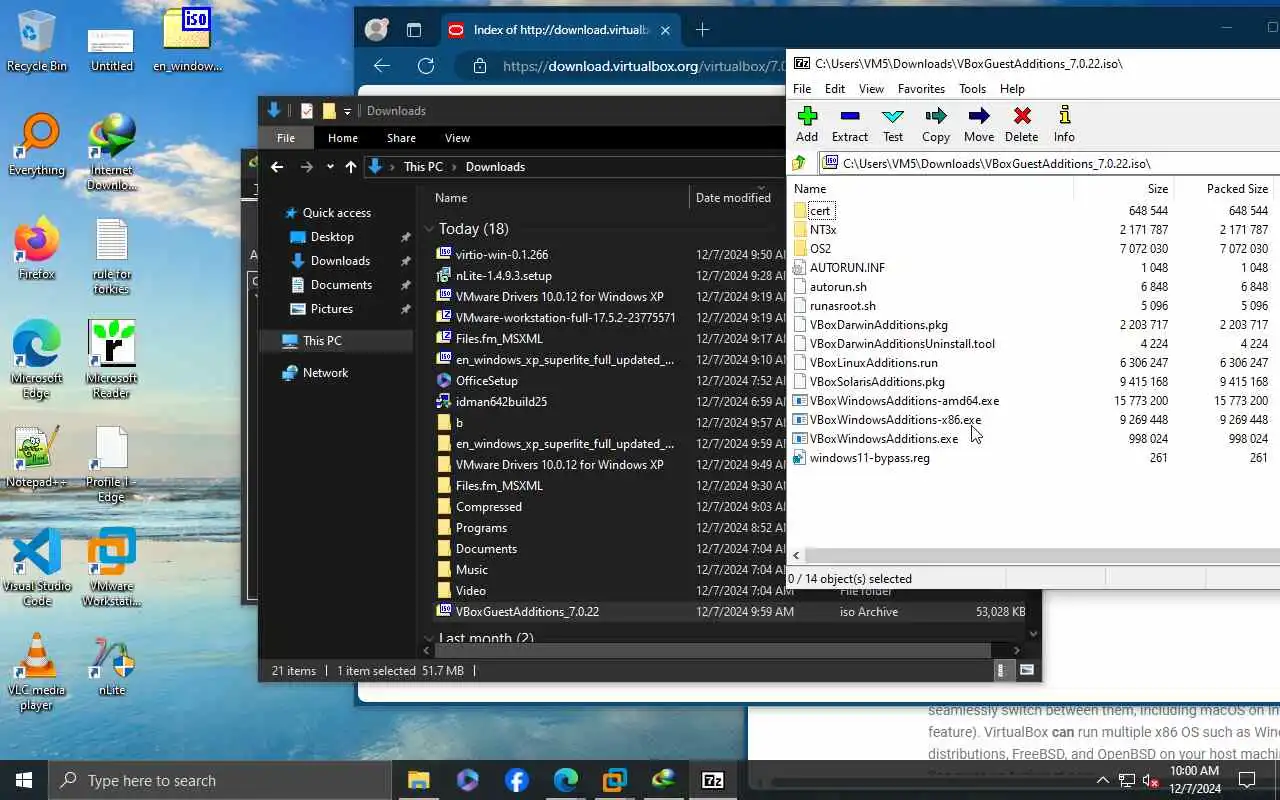Expand the This PC breadcrumb chevron
Viewport: 1280px width, 800px height.
(454, 167)
